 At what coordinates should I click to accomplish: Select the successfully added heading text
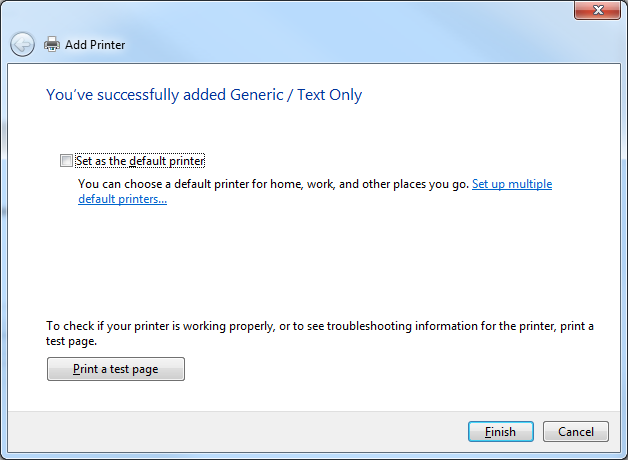(x=204, y=95)
